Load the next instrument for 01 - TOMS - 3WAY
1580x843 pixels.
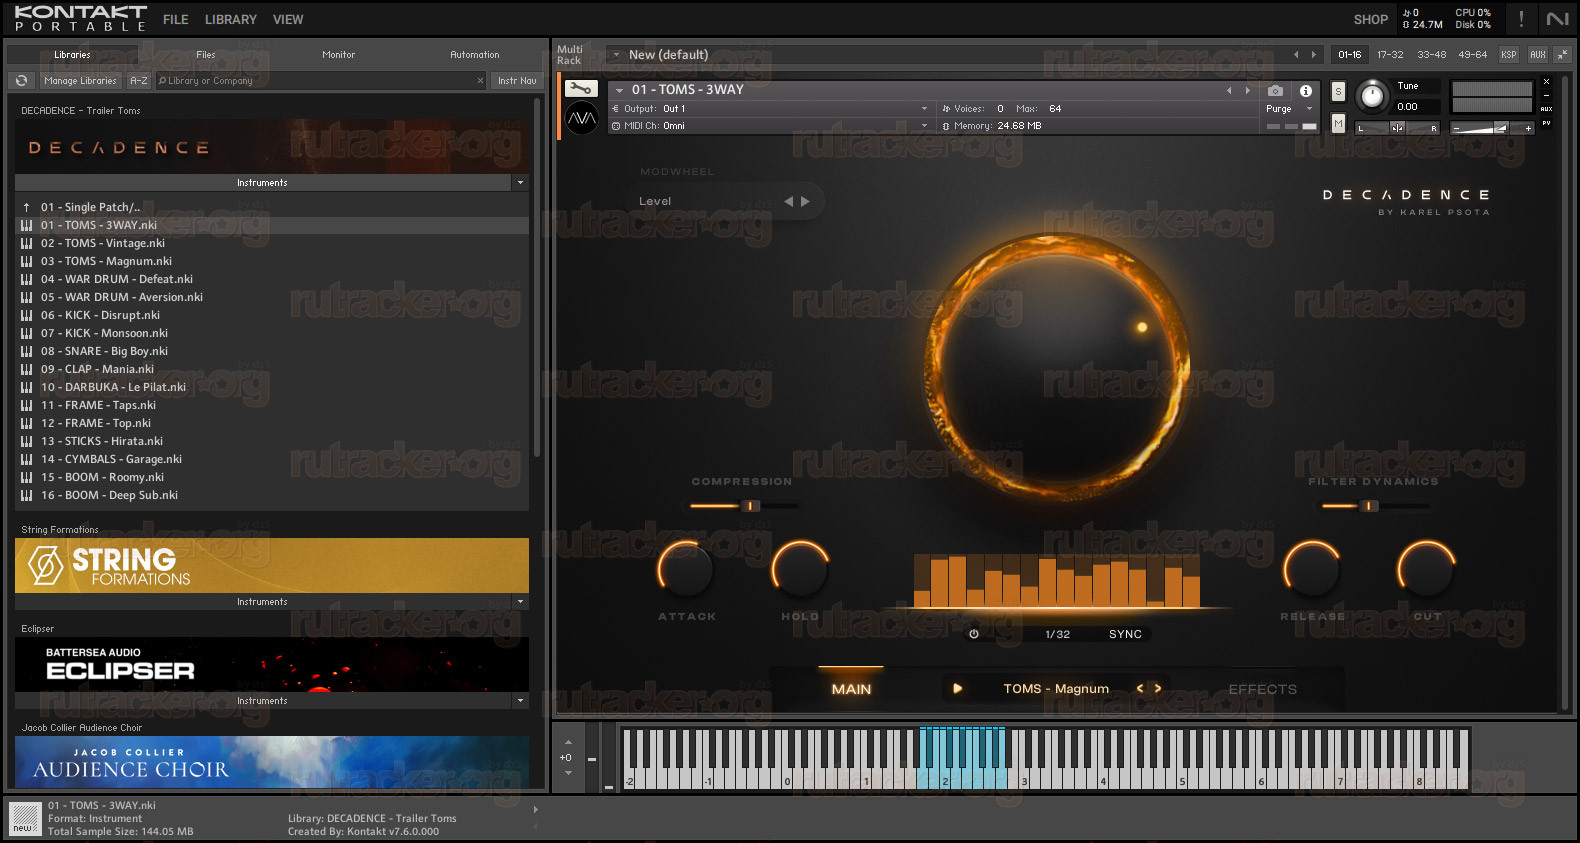(x=1247, y=90)
